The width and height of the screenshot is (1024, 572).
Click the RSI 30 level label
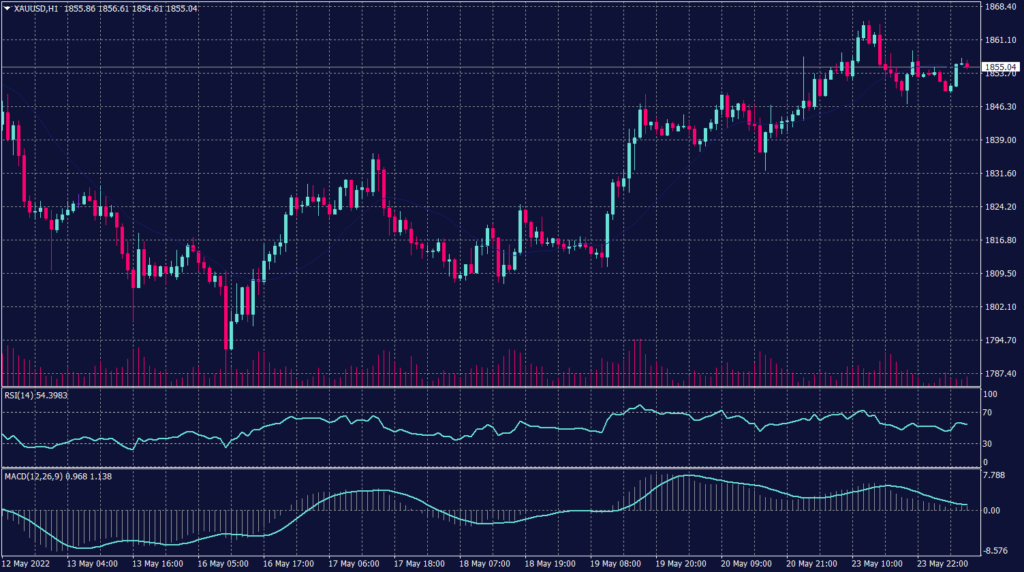(x=987, y=443)
